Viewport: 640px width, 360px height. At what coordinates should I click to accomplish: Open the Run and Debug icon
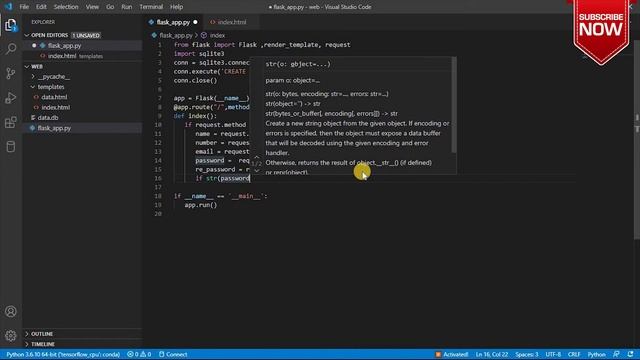[11, 98]
